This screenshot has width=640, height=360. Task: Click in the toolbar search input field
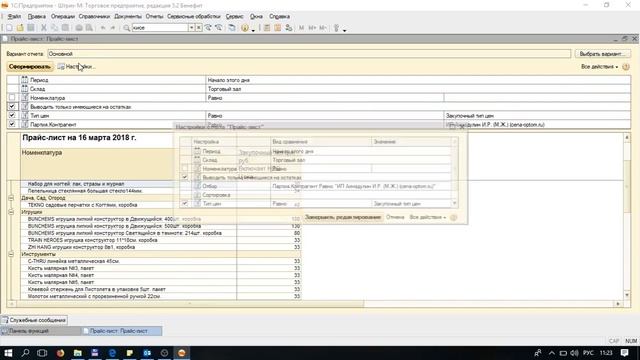tap(160, 28)
